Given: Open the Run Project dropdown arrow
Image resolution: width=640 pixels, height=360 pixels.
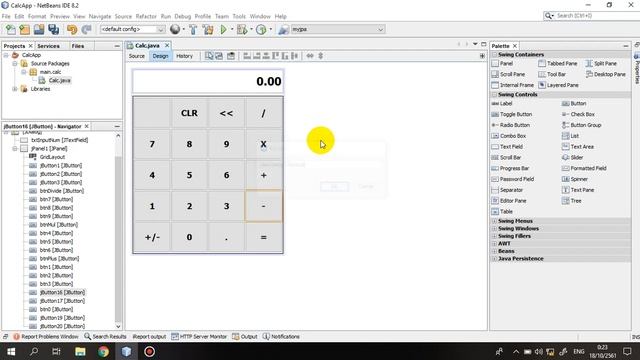Looking at the screenshot, I should [x=232, y=29].
